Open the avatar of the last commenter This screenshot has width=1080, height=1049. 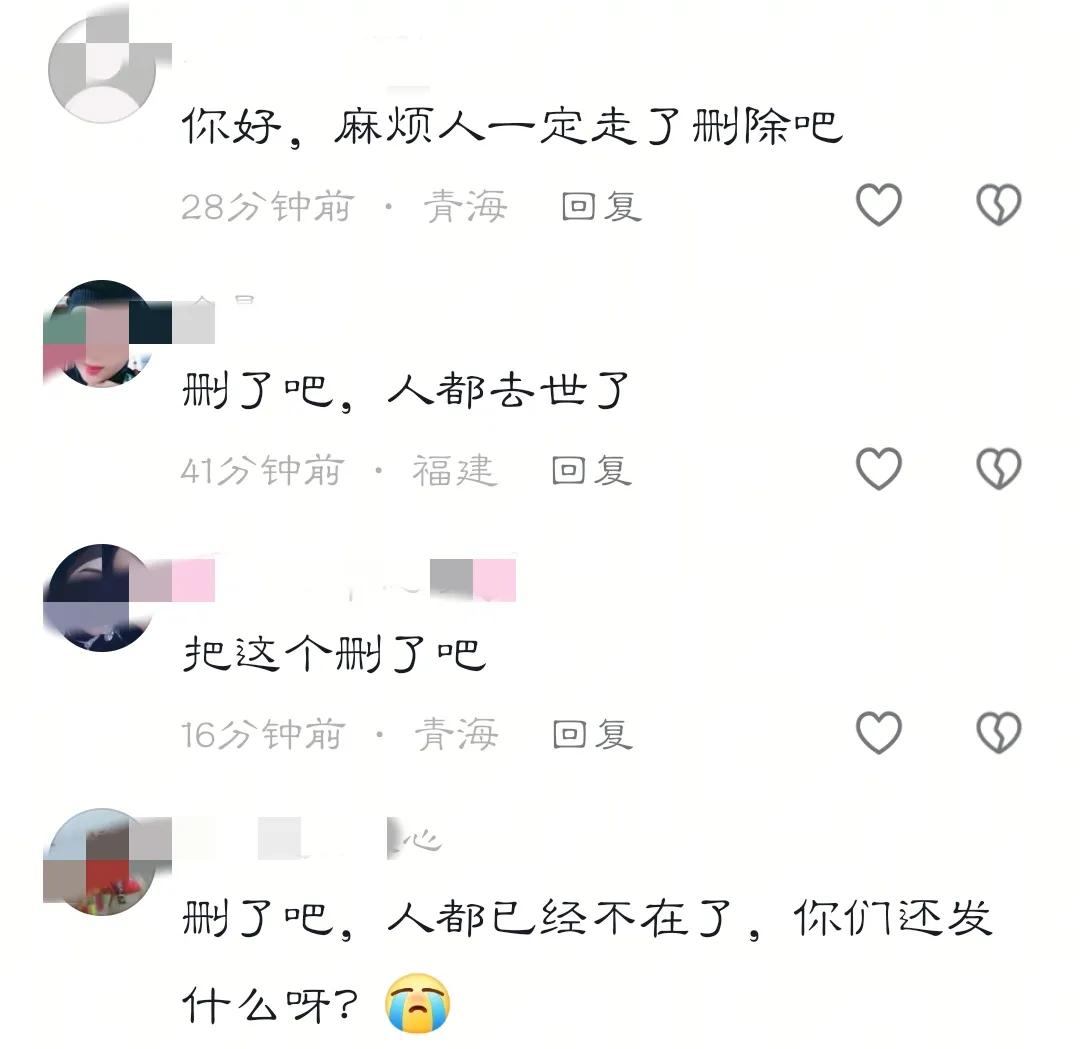coord(102,862)
